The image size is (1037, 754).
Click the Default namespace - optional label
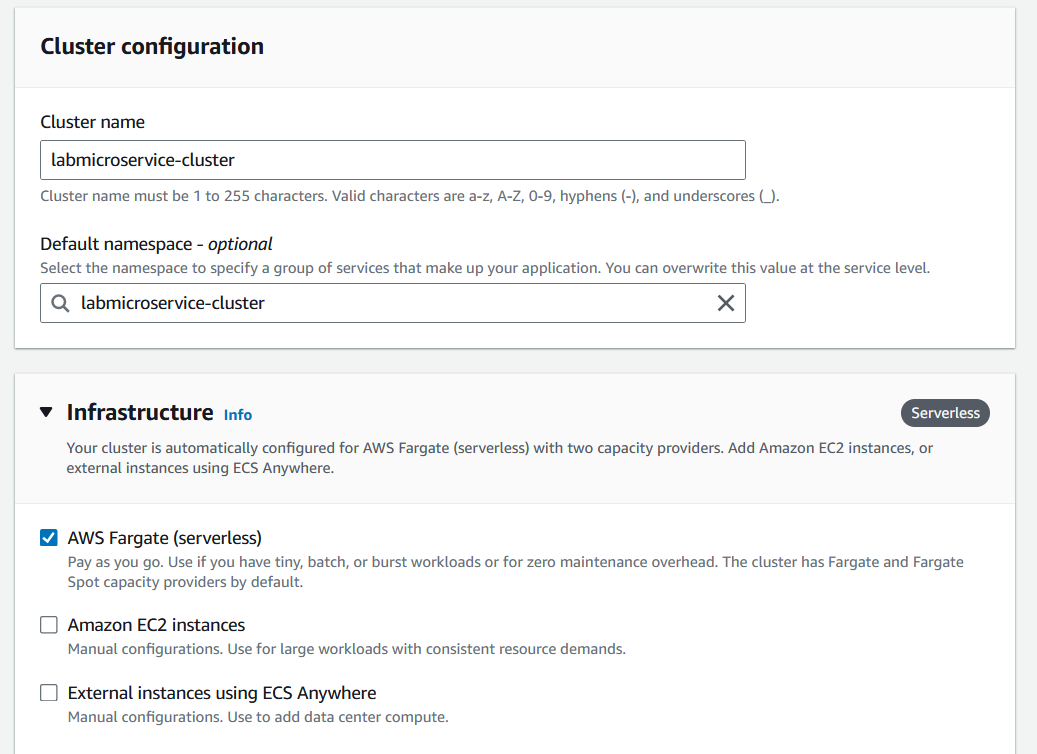156,244
